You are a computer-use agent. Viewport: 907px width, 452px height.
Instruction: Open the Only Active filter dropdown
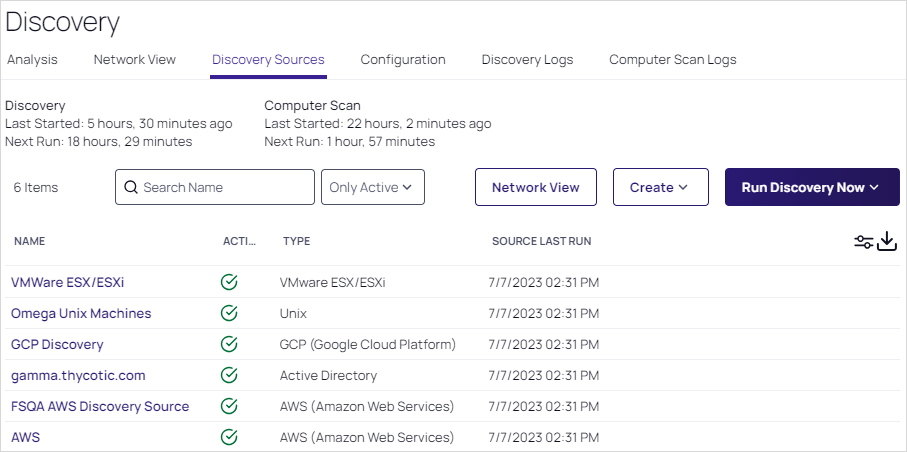point(372,187)
